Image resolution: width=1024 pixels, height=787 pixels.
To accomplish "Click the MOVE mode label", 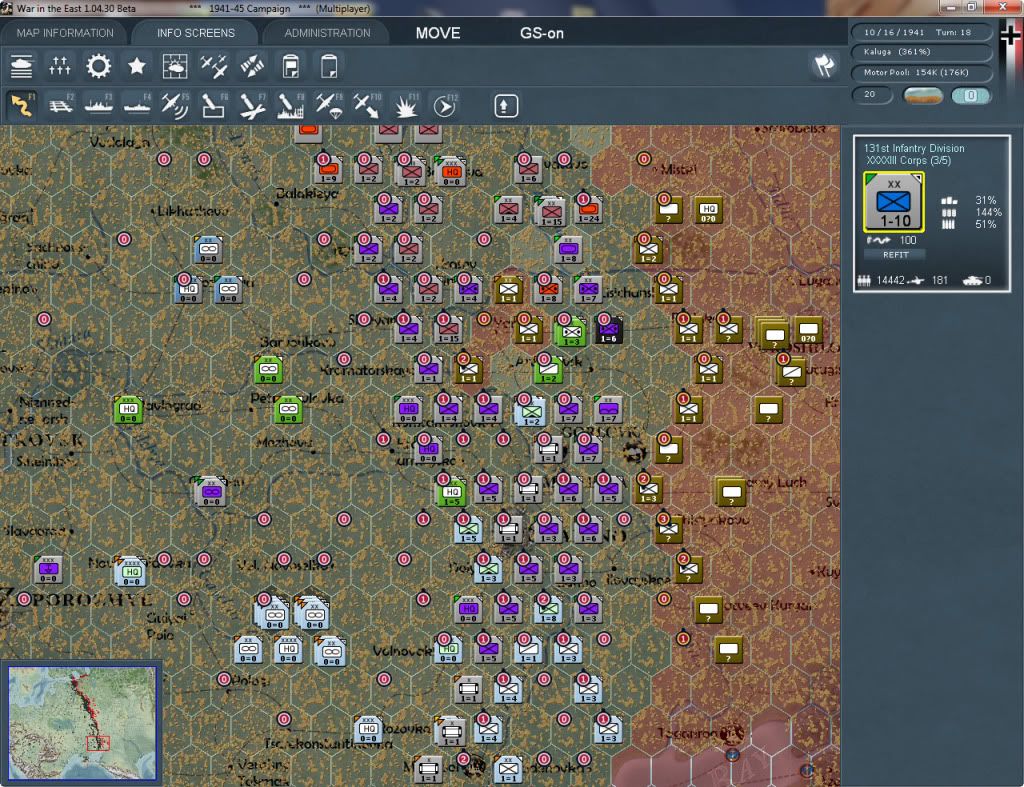I will [x=438, y=33].
